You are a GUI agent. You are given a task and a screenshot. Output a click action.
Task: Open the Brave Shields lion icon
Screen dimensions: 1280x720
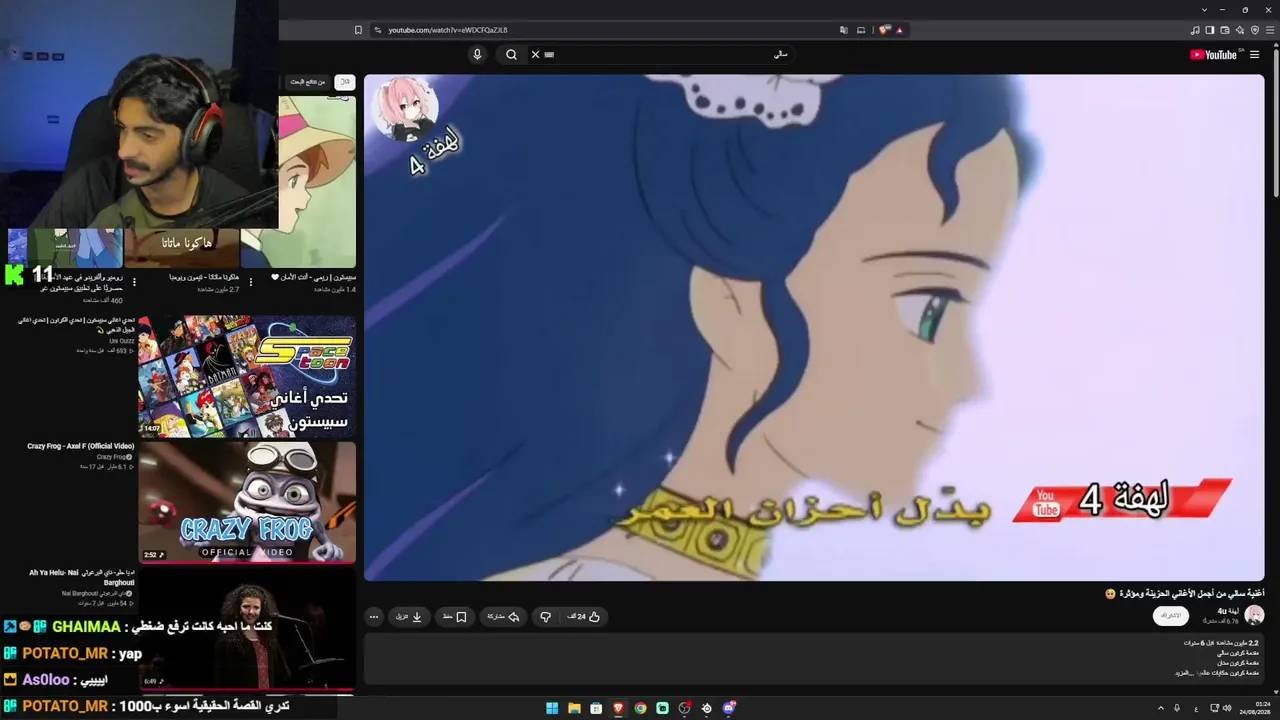pyautogui.click(x=885, y=30)
